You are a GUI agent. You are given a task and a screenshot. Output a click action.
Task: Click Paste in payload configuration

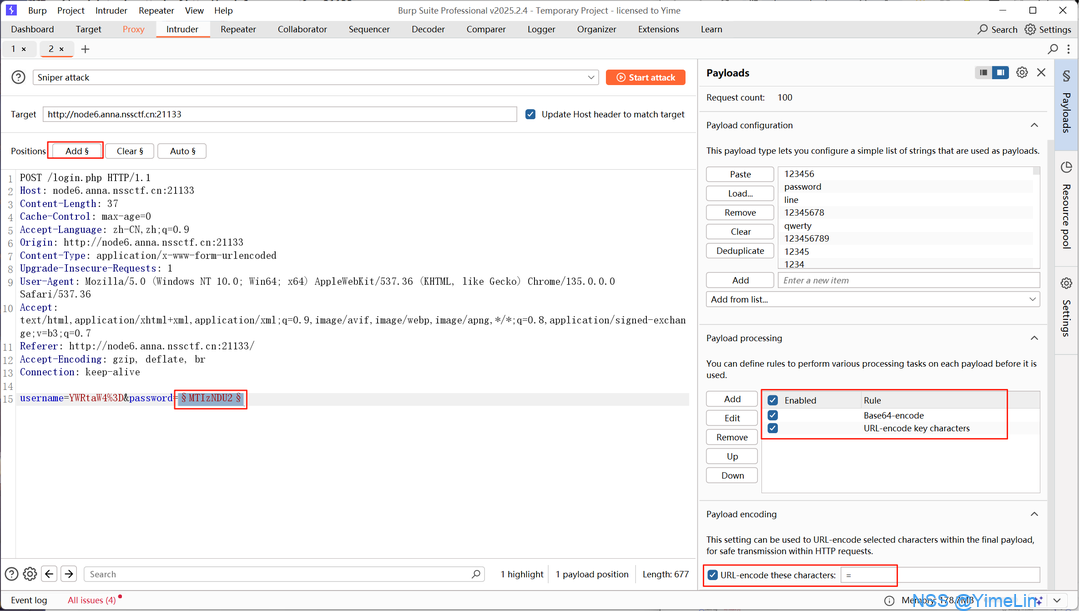click(x=740, y=174)
